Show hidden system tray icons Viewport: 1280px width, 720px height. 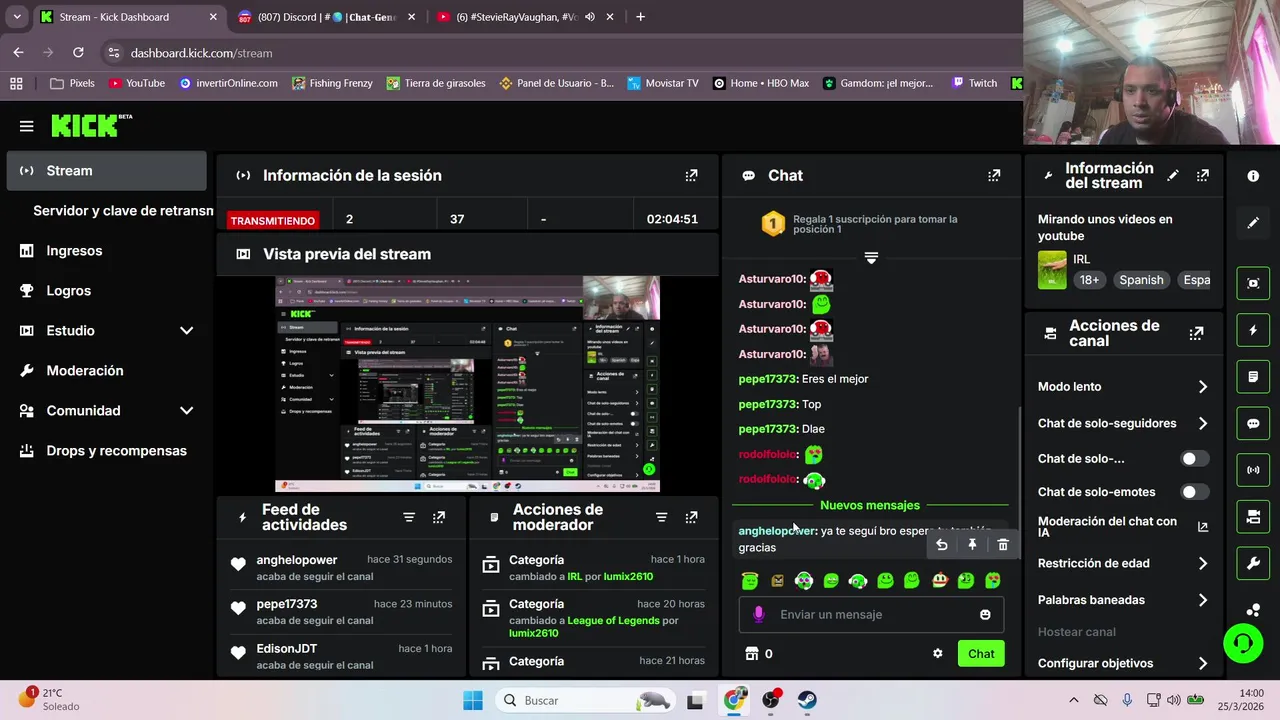tap(1074, 700)
